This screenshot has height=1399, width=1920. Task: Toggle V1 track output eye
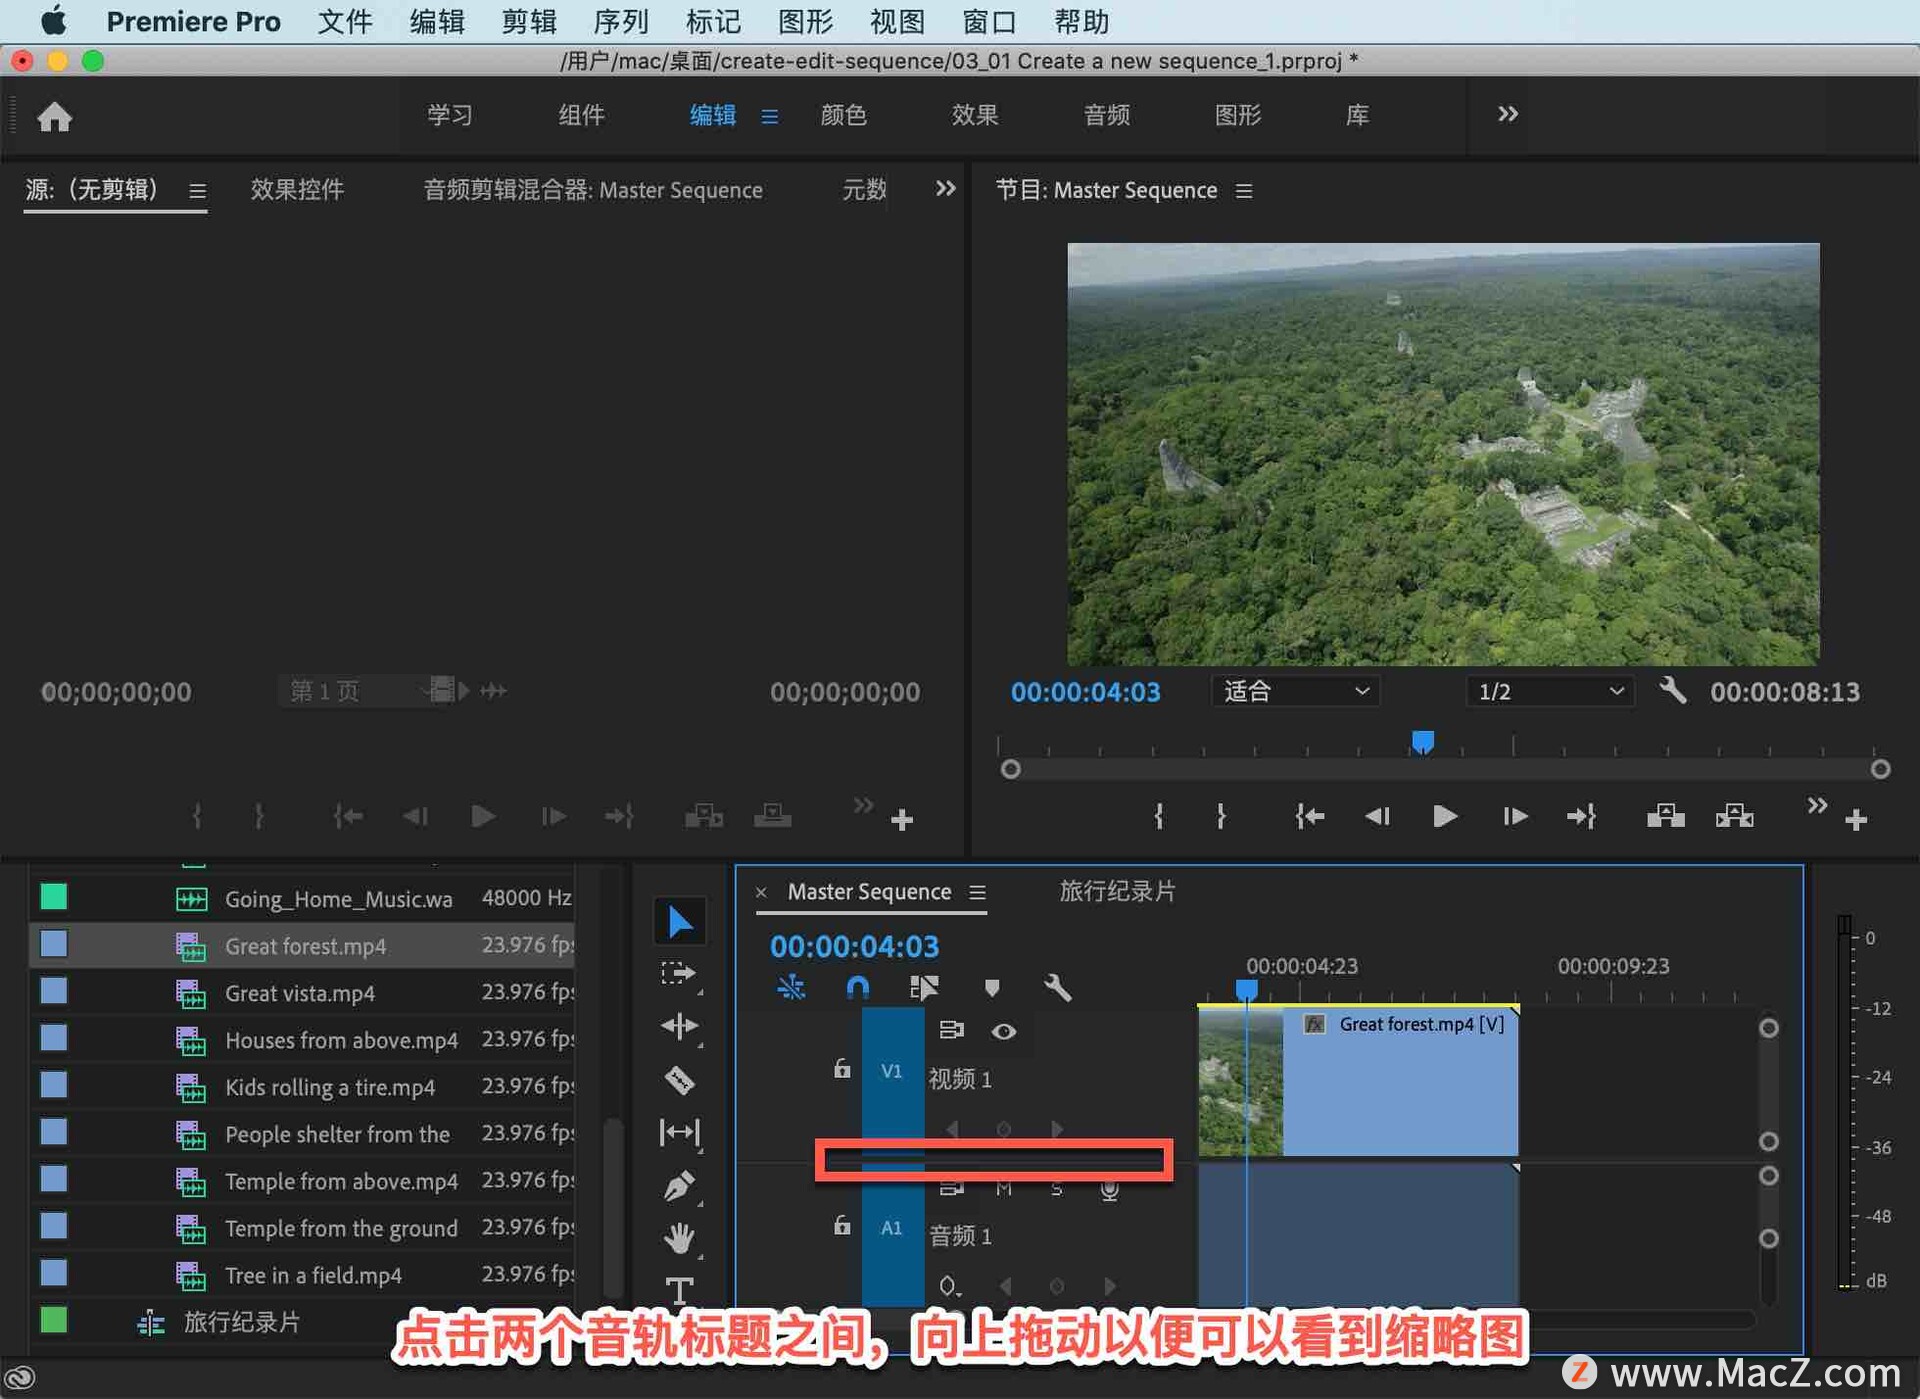[x=1004, y=1031]
